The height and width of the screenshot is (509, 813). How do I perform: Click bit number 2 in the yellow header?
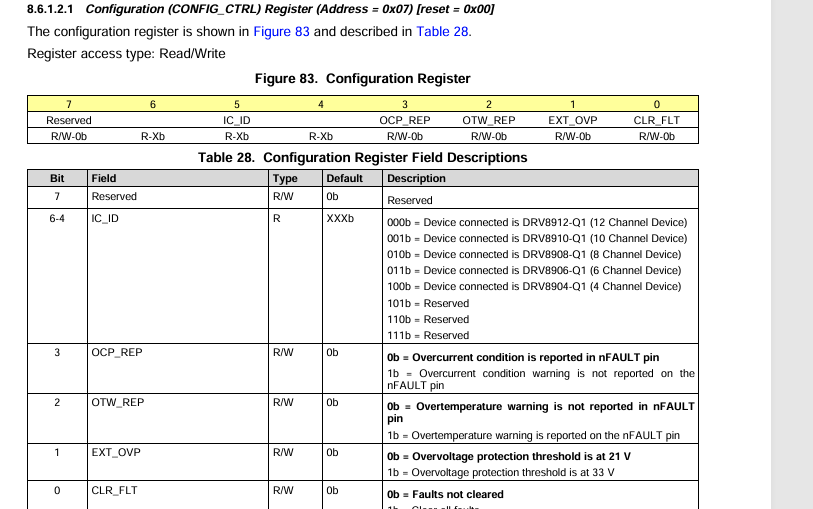tap(489, 104)
